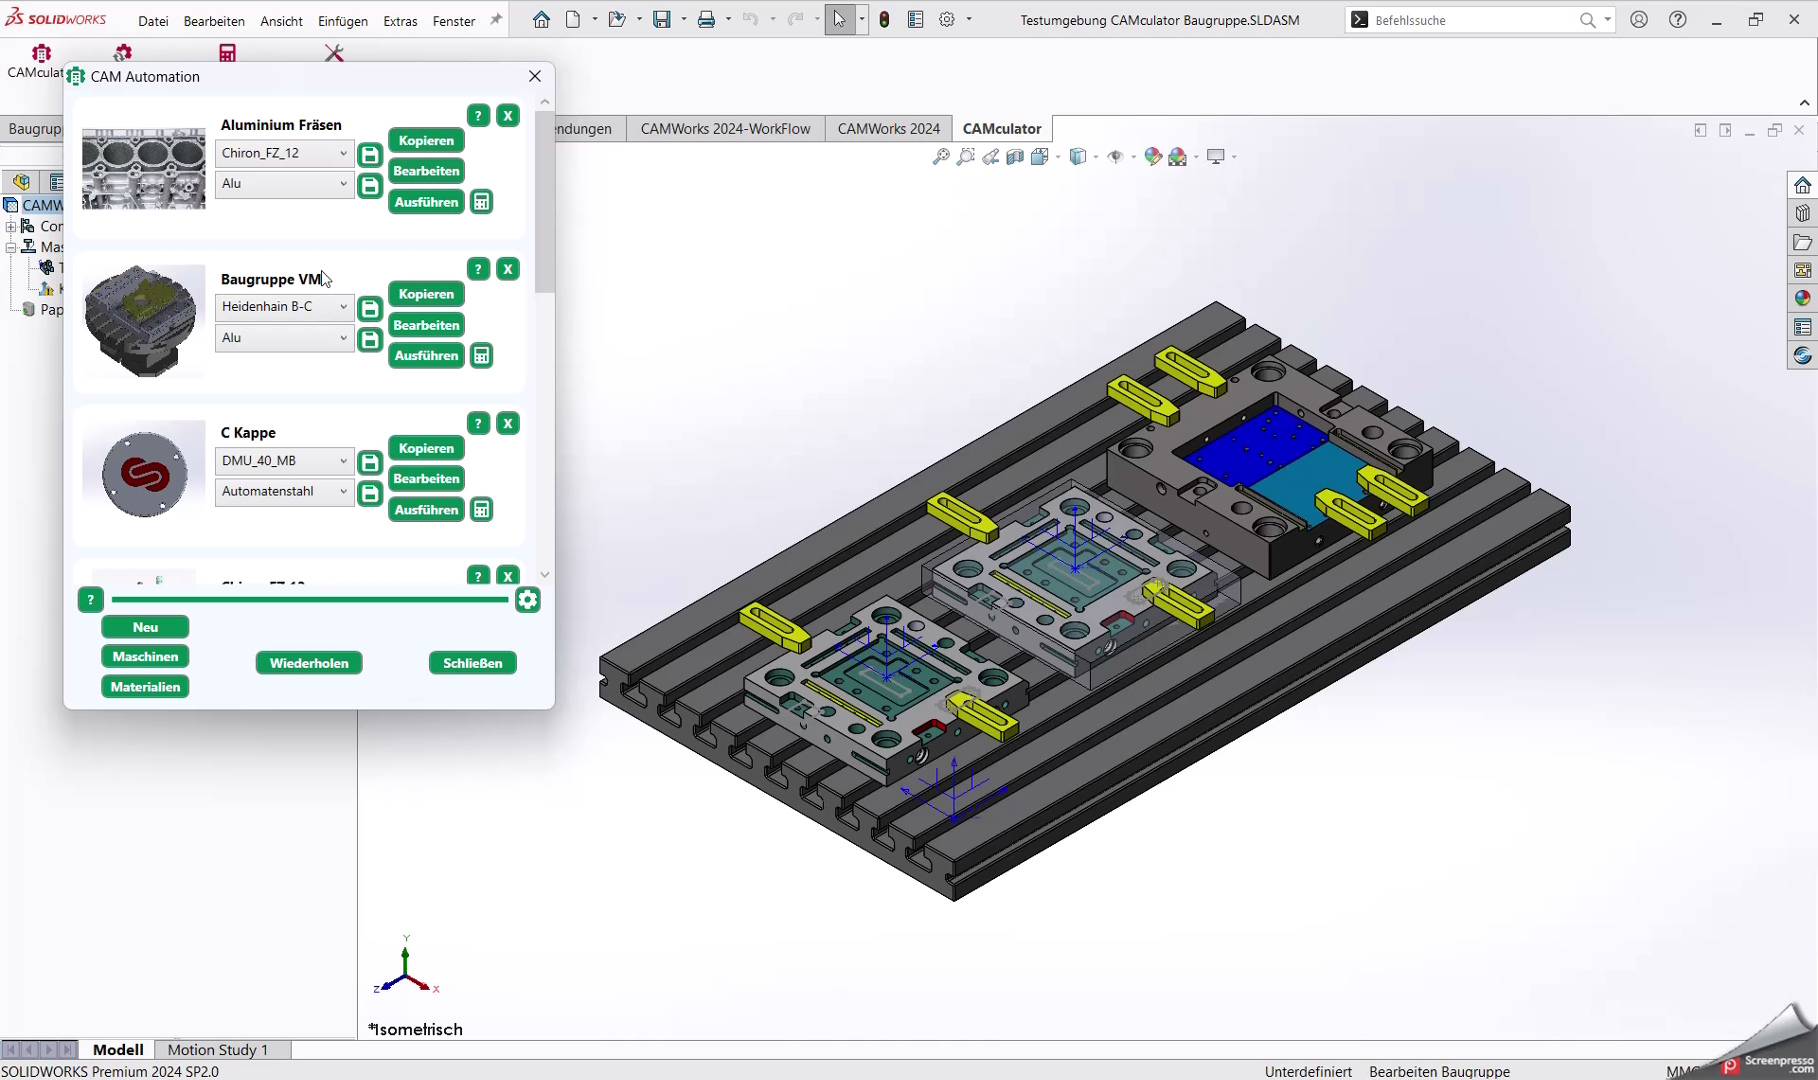Save the document with the floppy icon
Image resolution: width=1818 pixels, height=1080 pixels.
point(662,20)
